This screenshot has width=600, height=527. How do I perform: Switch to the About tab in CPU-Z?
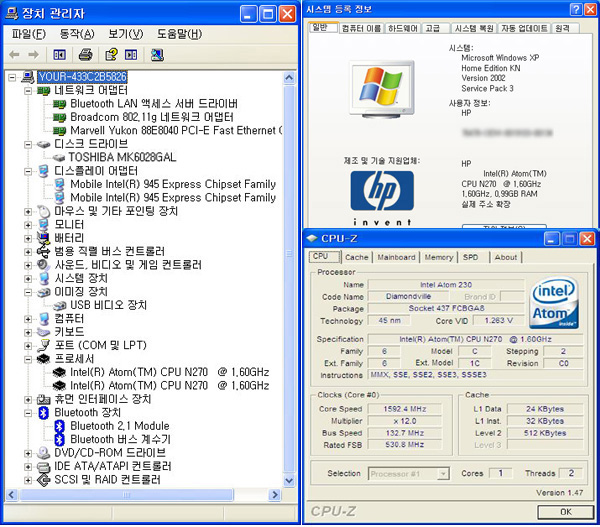tap(505, 257)
